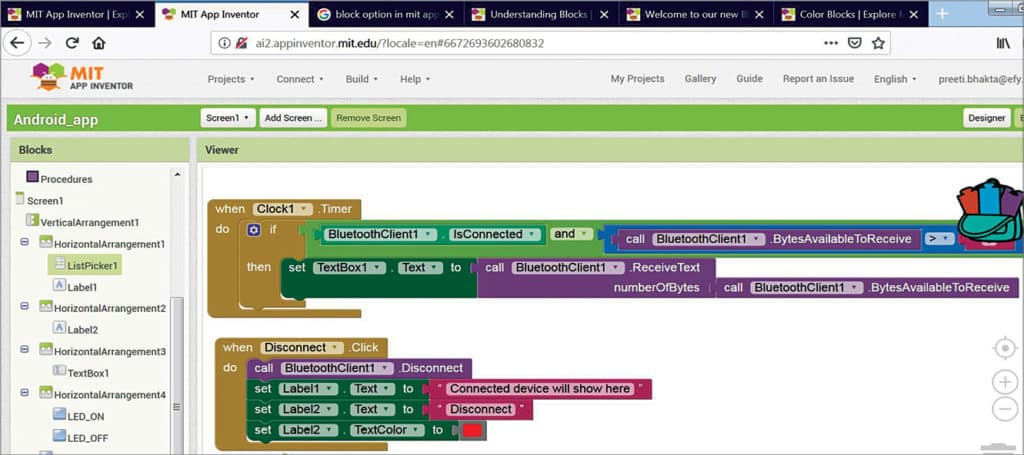Screen dimensions: 1024x455
Task: Bookmark this page with the star icon
Action: [x=878, y=43]
